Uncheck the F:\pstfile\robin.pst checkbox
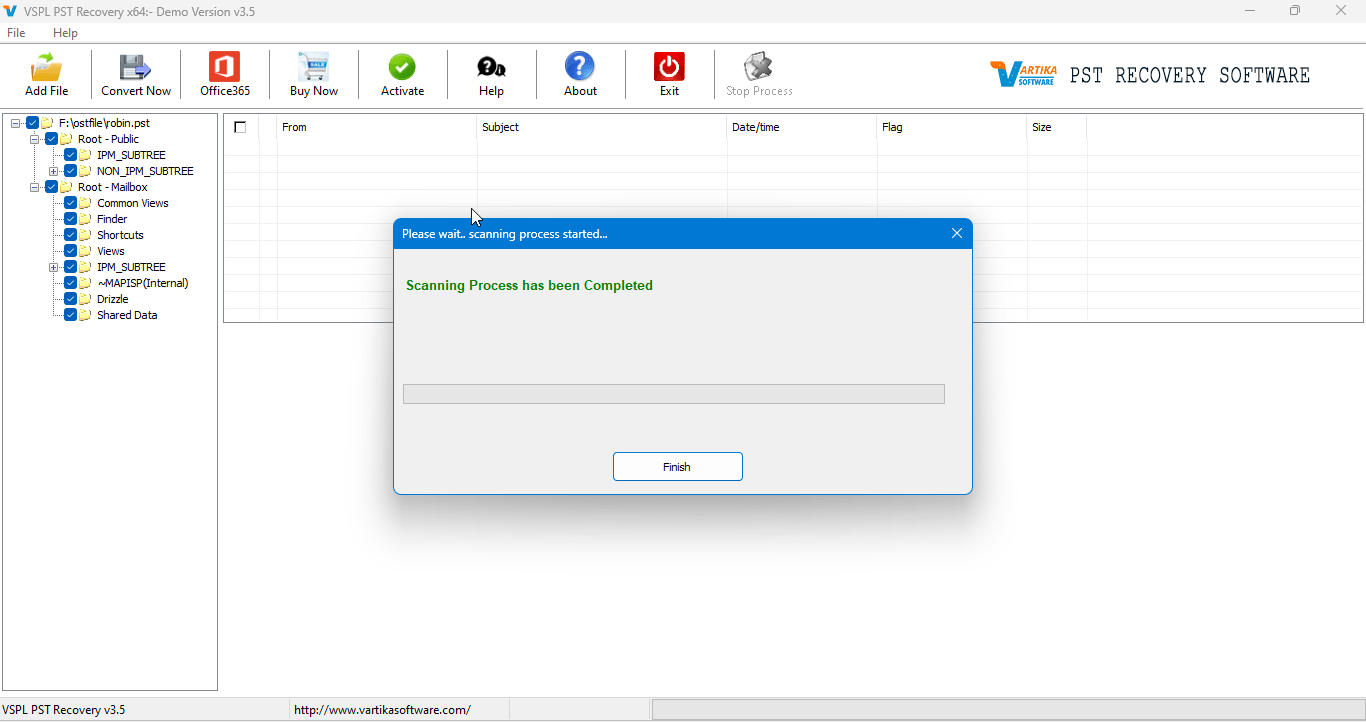1366x722 pixels. click(32, 123)
